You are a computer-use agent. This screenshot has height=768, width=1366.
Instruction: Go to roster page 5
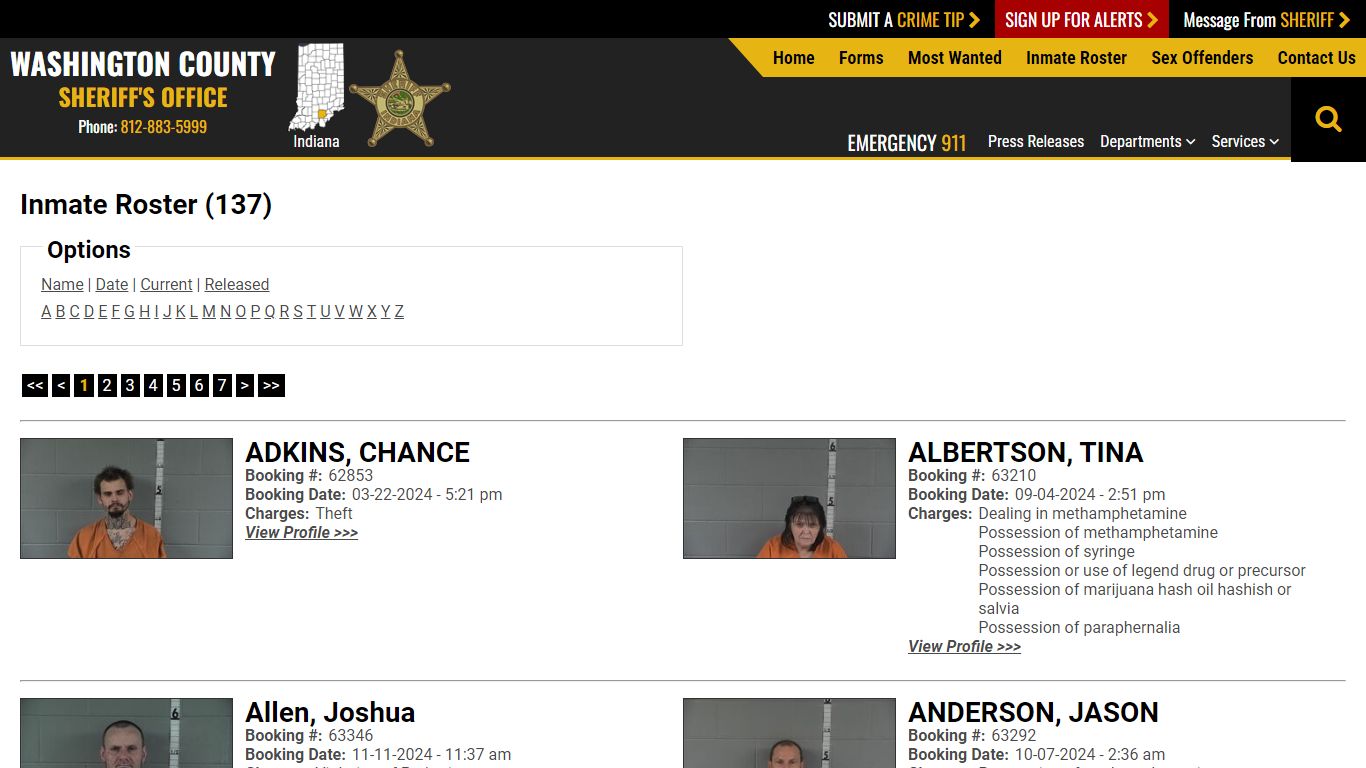coord(176,385)
